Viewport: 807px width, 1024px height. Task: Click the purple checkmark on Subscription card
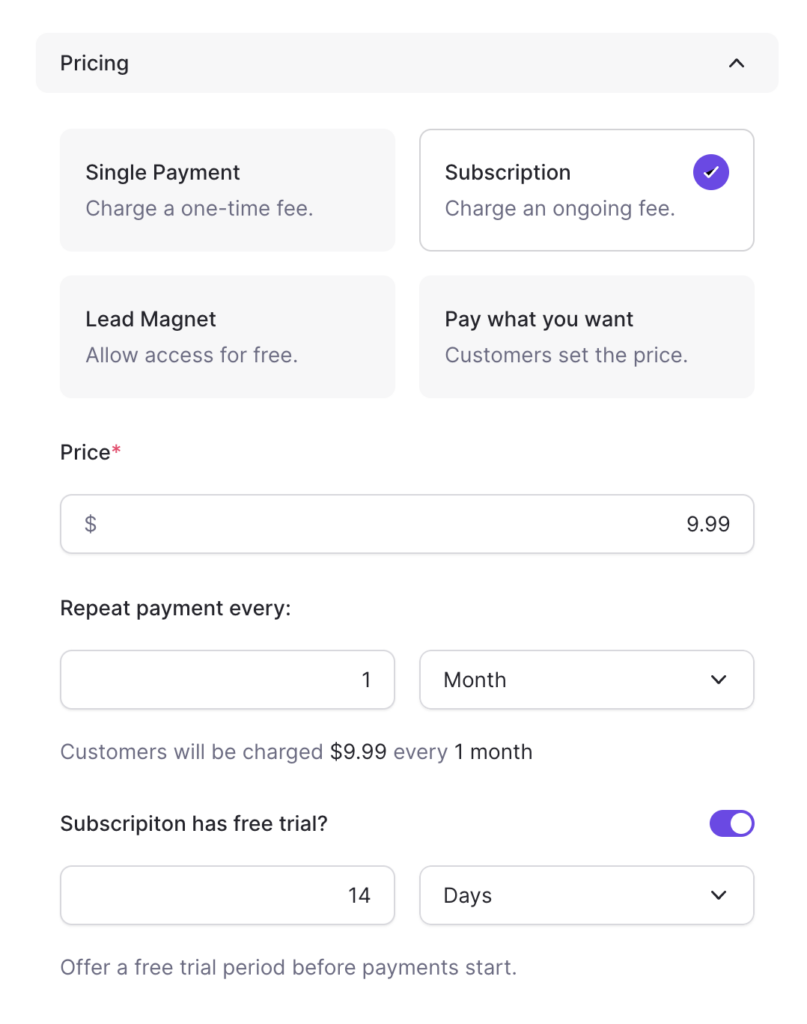[x=711, y=171]
